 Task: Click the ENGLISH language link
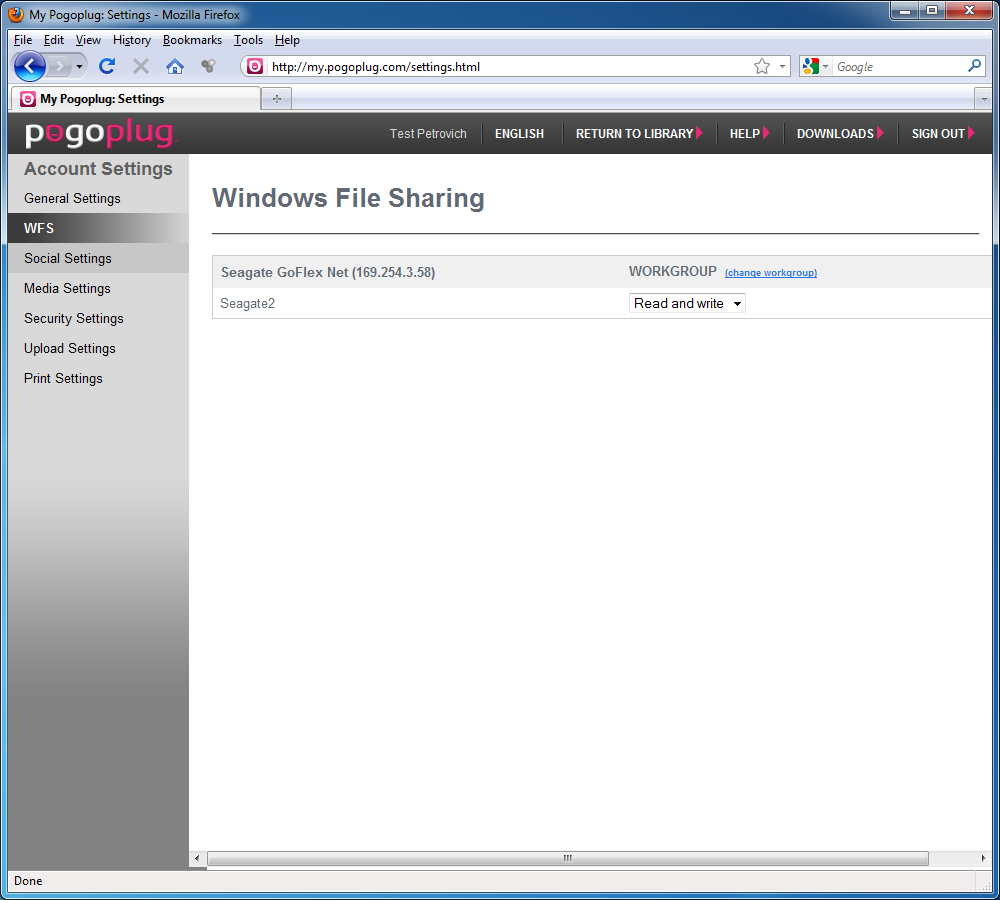click(x=519, y=134)
